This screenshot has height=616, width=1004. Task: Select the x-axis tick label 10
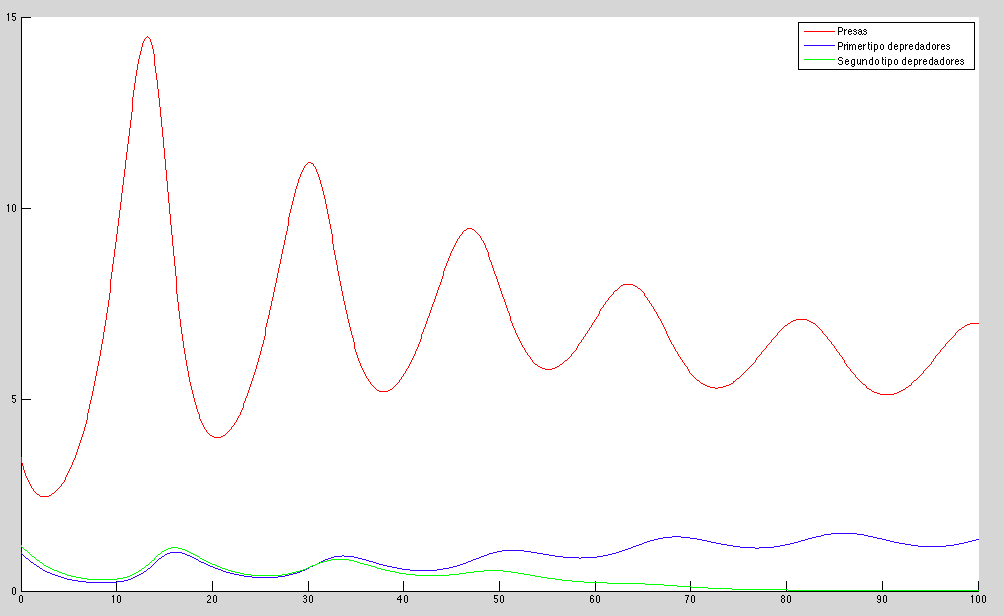(116, 600)
